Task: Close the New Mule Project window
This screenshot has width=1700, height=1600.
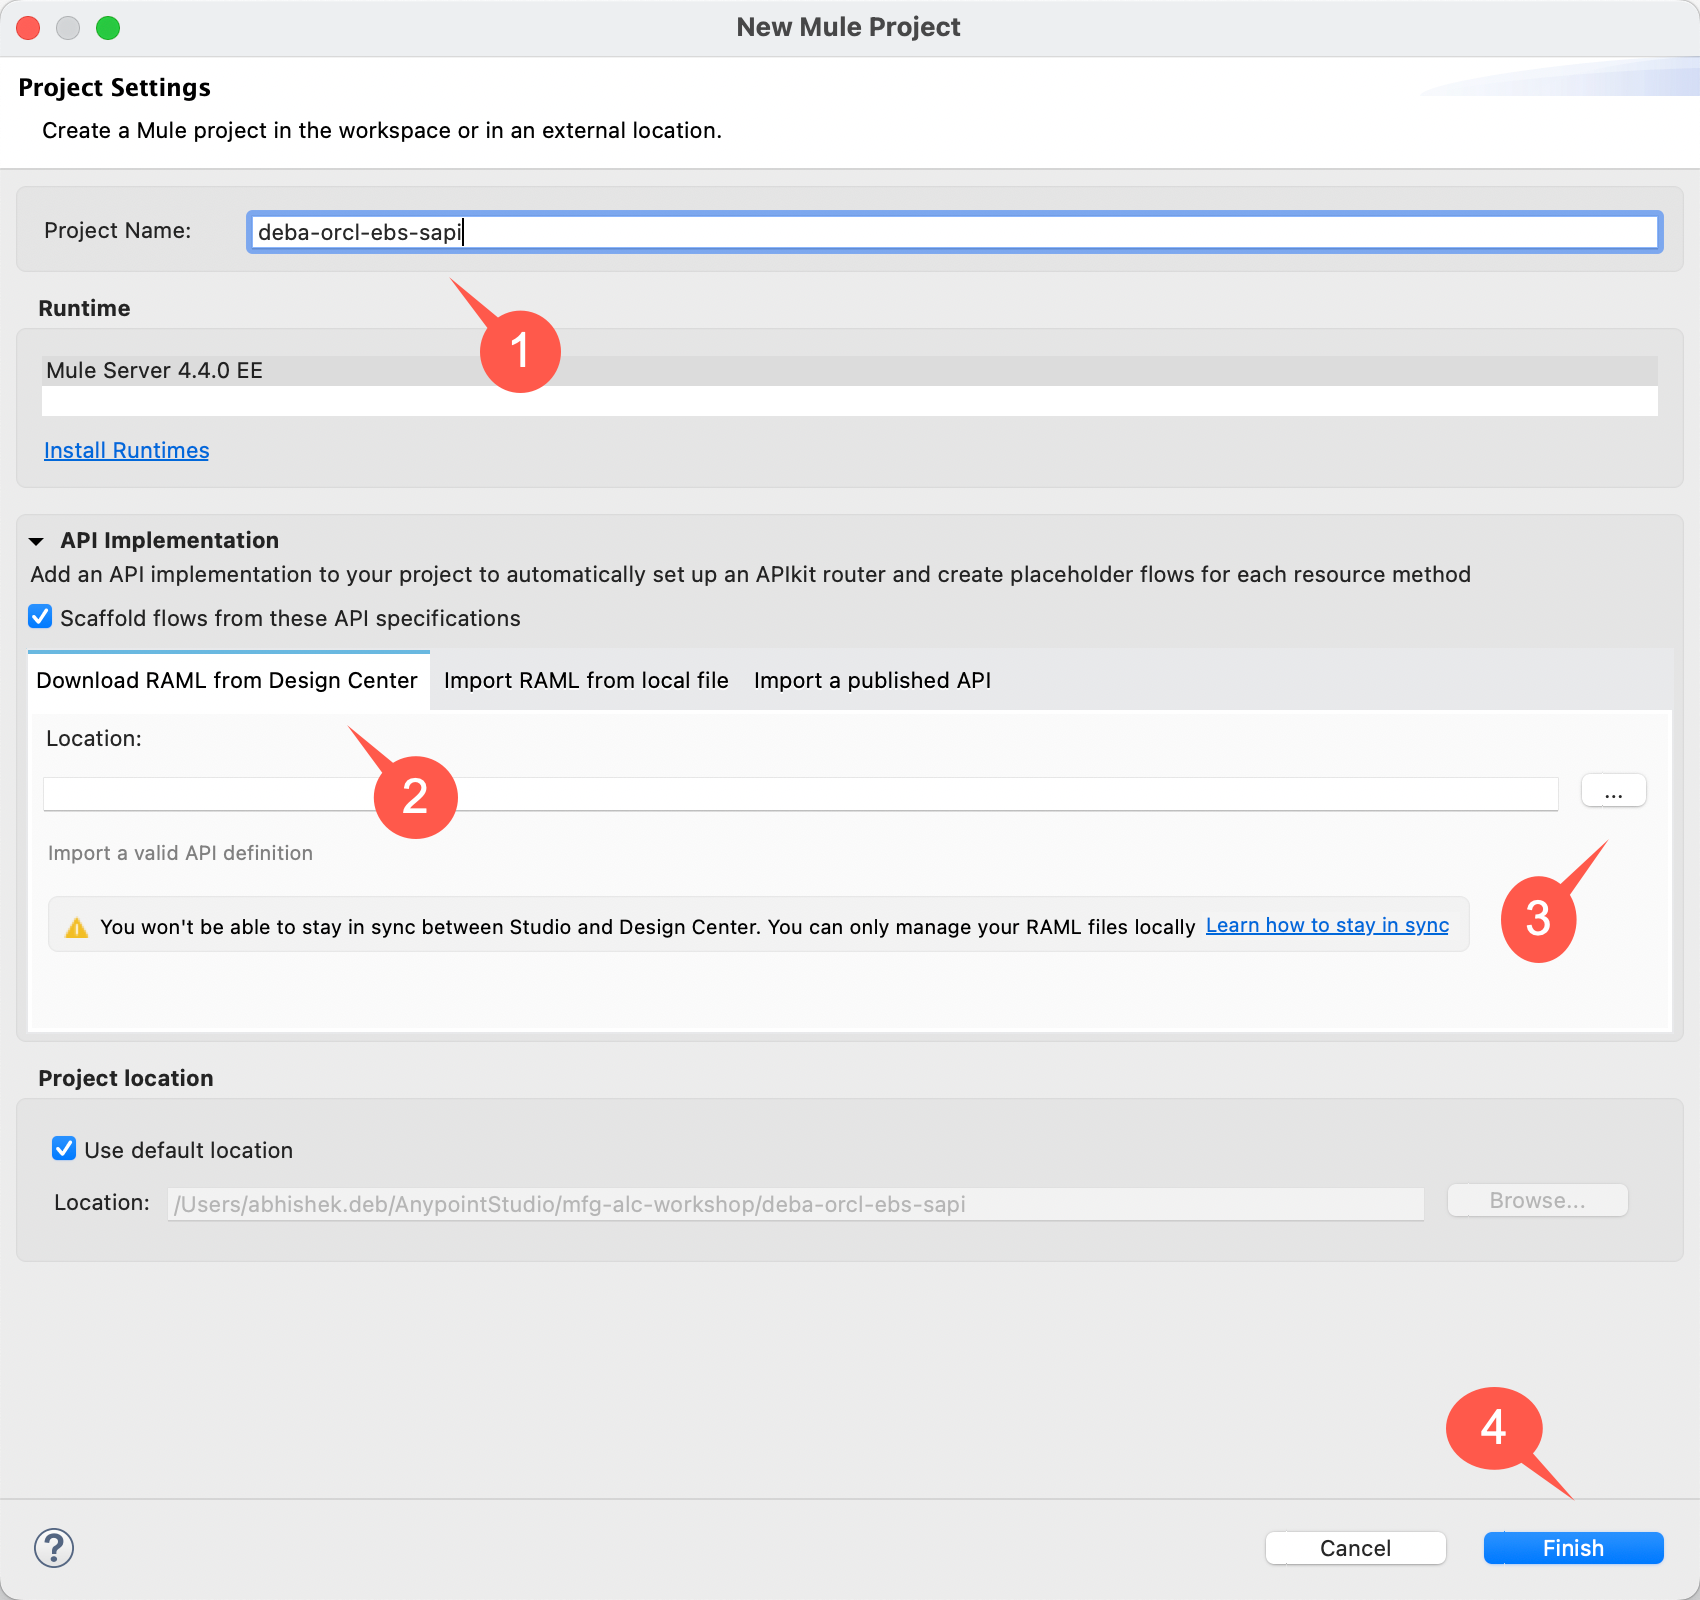Action: pyautogui.click(x=28, y=28)
